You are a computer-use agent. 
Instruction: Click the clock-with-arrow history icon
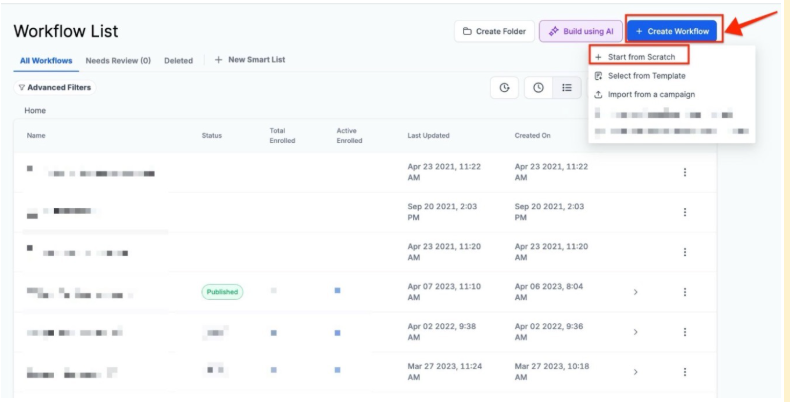(504, 88)
